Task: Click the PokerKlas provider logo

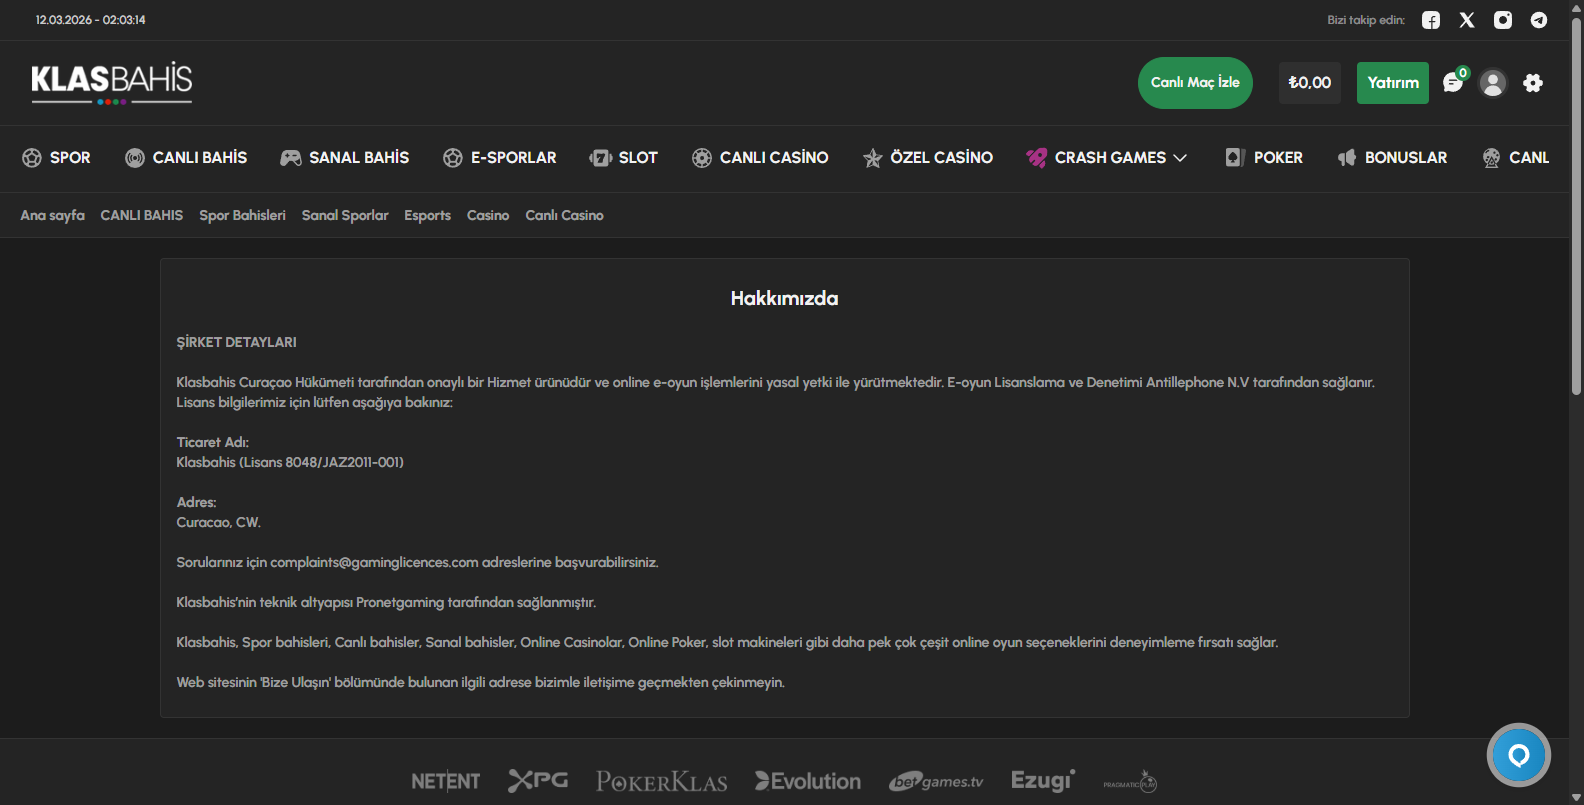Action: click(x=662, y=781)
